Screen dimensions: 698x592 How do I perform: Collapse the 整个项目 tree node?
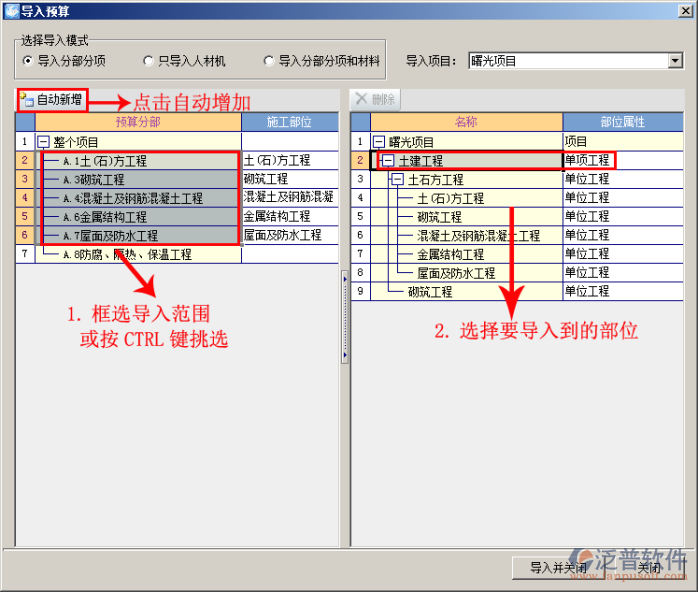[43, 142]
